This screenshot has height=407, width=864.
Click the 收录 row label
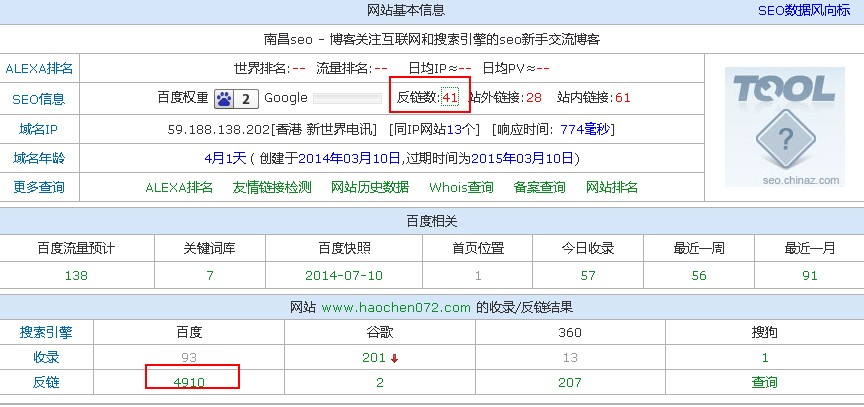pyautogui.click(x=46, y=357)
